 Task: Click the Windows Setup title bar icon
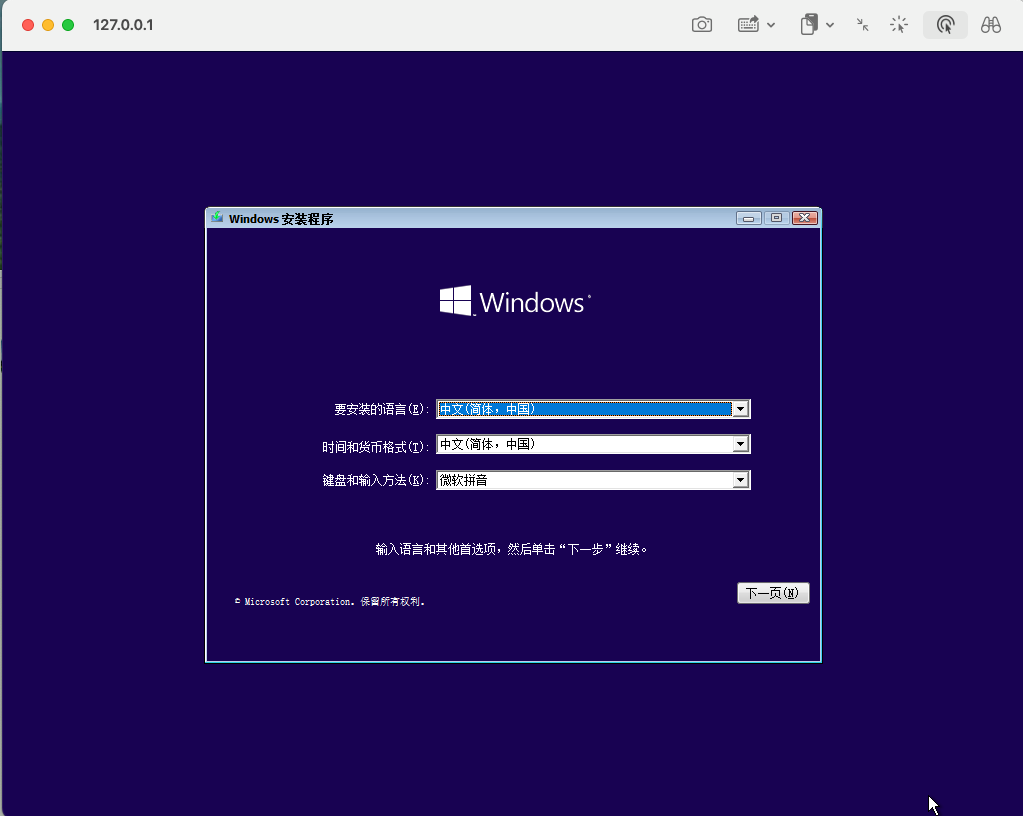217,218
